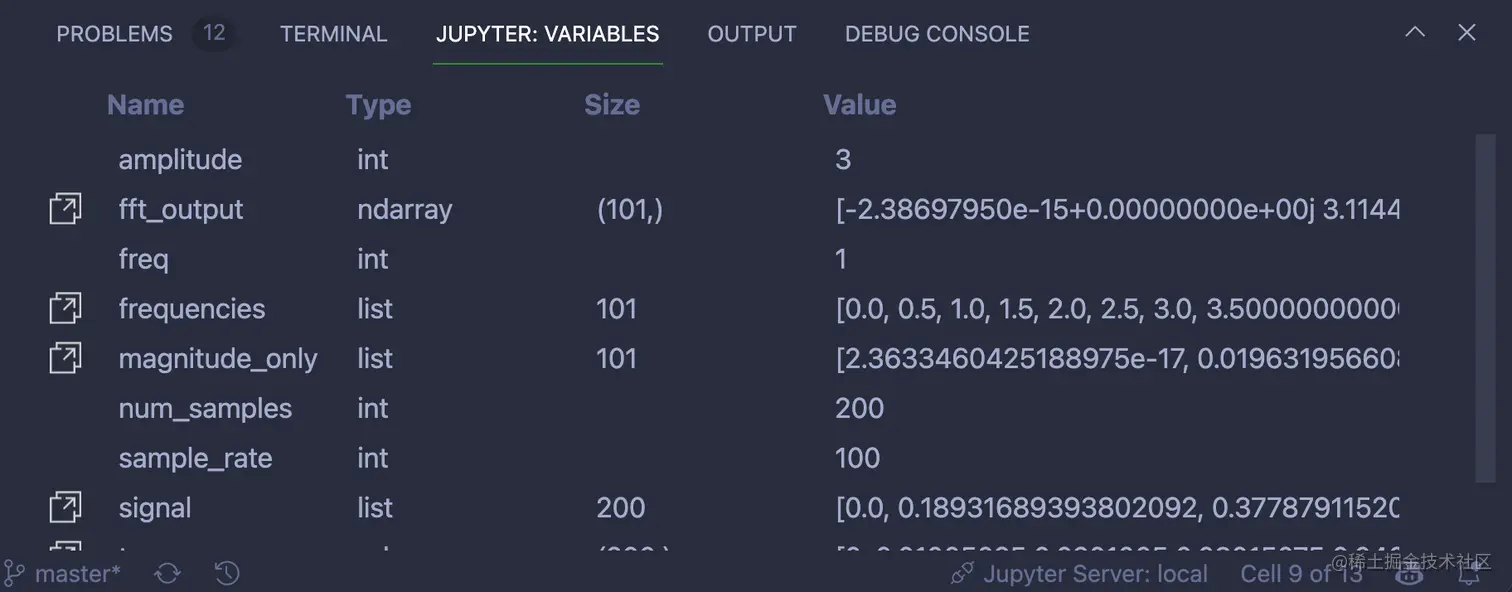Click the Synchronize Changes icon
The width and height of the screenshot is (1512, 592).
coord(166,572)
